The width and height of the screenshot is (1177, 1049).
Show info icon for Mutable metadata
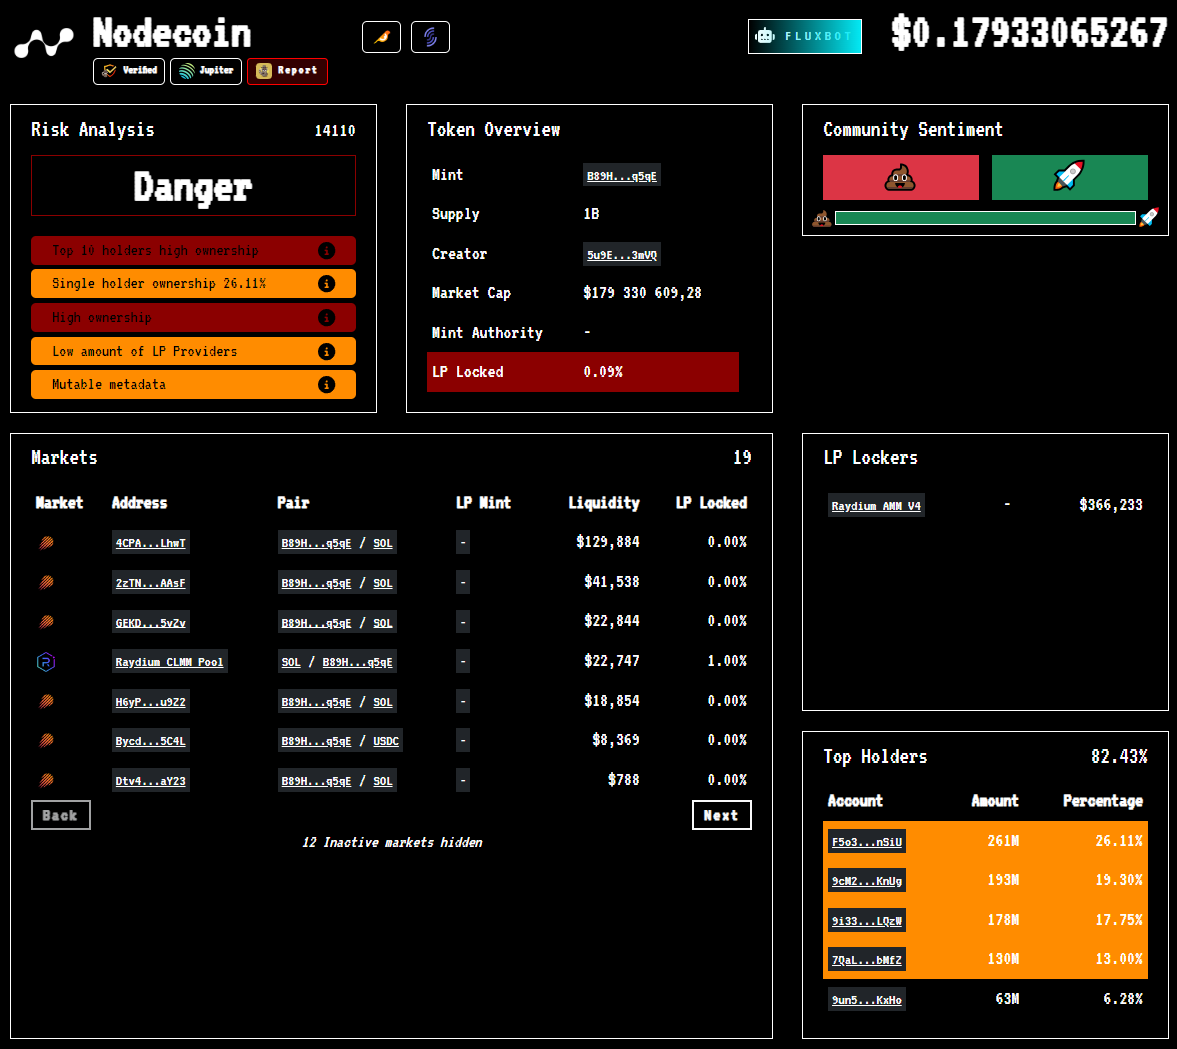(x=327, y=384)
